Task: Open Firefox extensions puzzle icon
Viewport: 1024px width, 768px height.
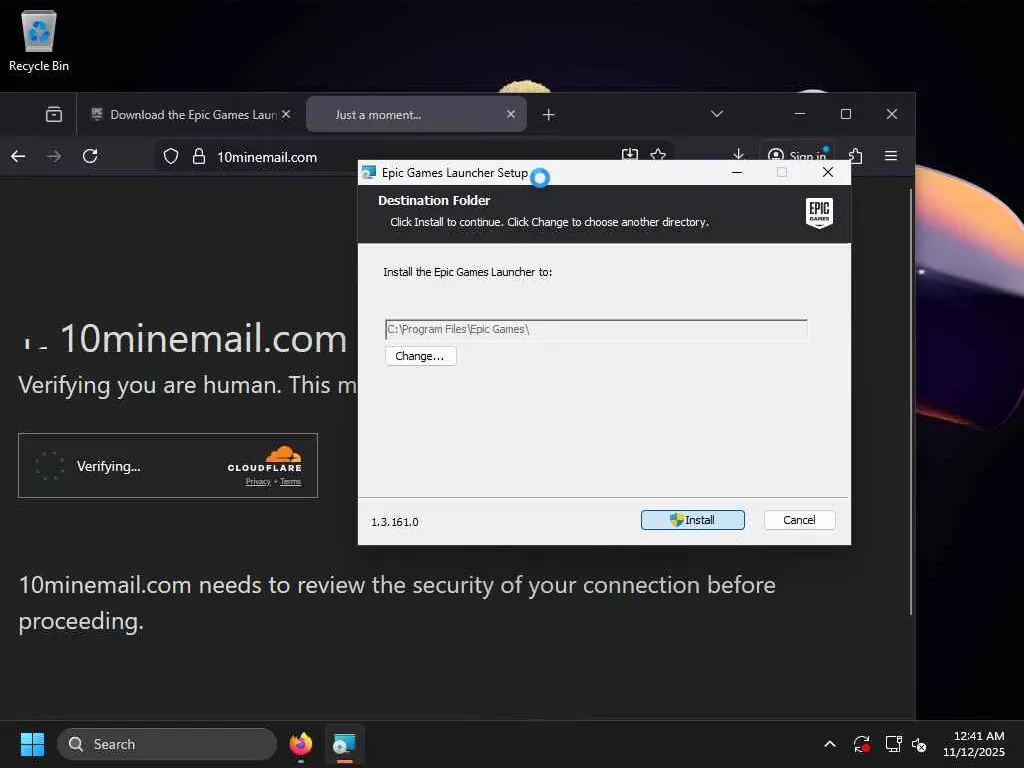Action: 856,155
